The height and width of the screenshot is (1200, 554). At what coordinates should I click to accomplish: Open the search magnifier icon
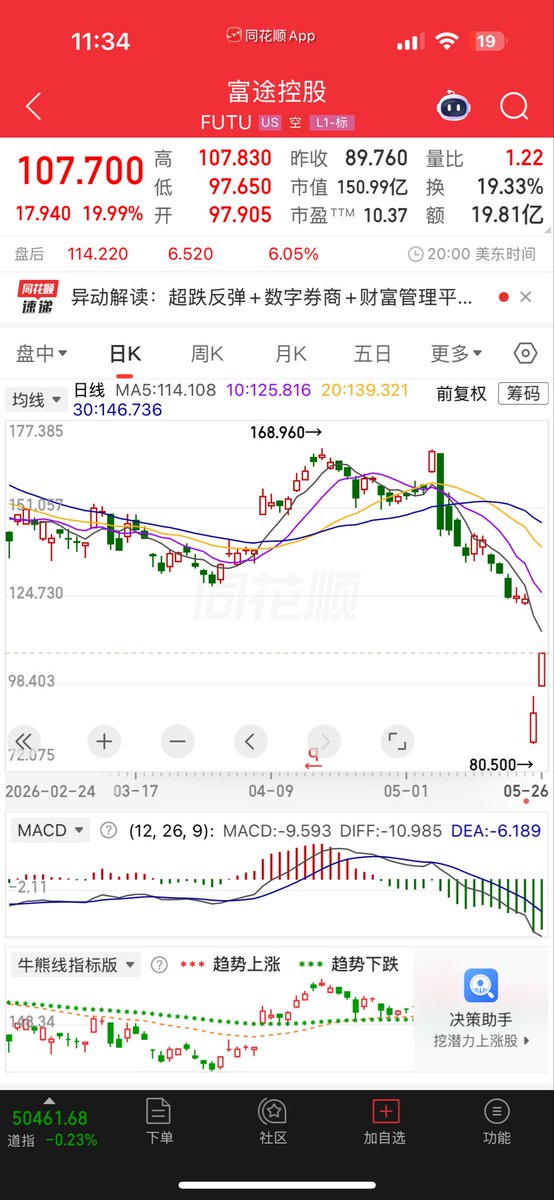click(x=514, y=106)
